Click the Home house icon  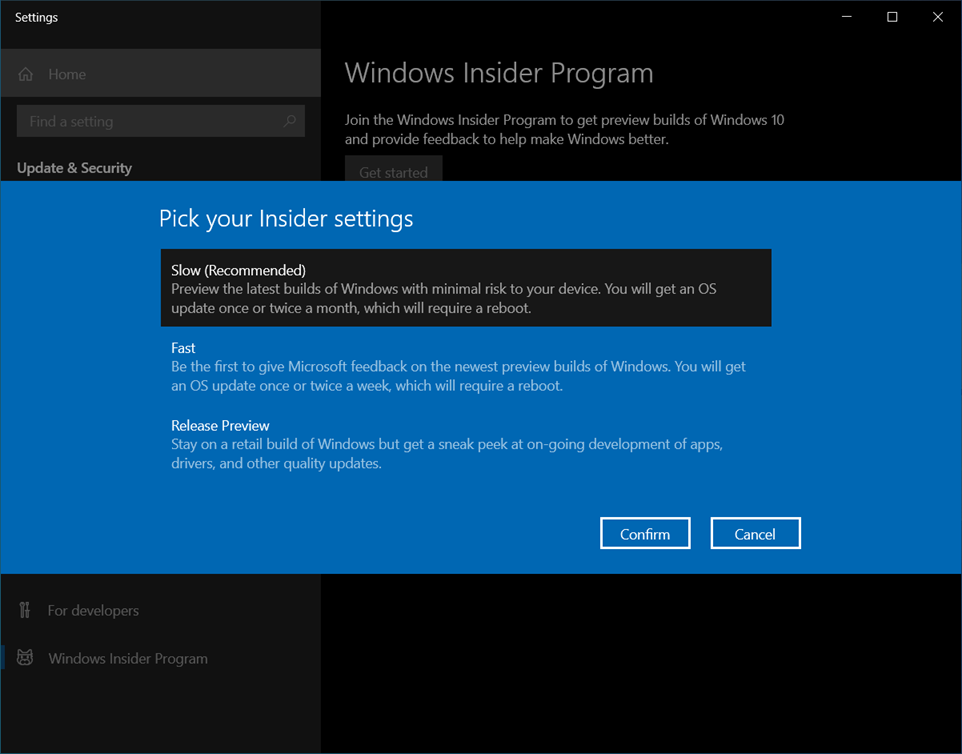26,74
